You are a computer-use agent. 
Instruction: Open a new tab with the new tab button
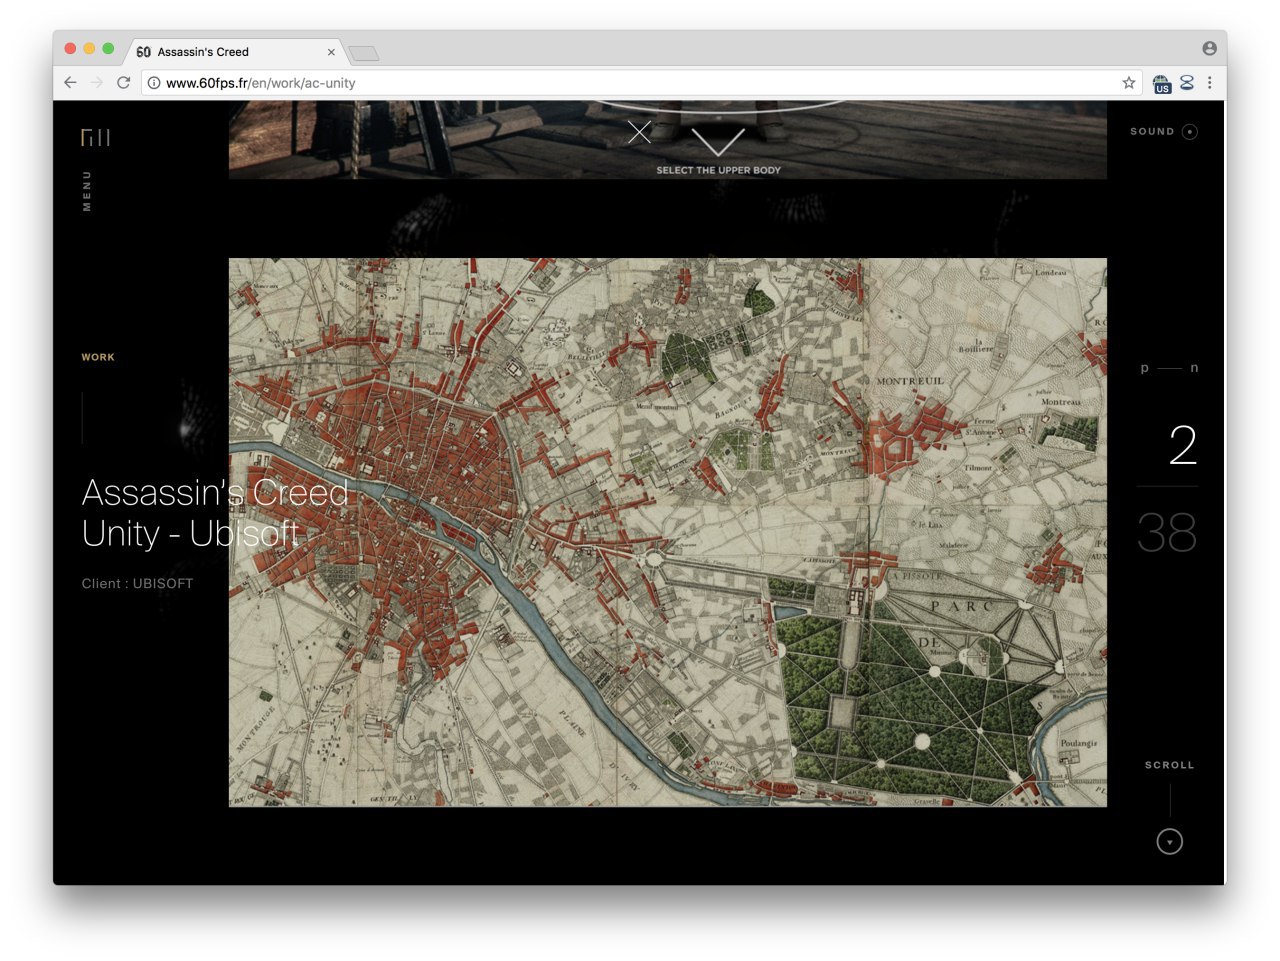click(x=364, y=53)
